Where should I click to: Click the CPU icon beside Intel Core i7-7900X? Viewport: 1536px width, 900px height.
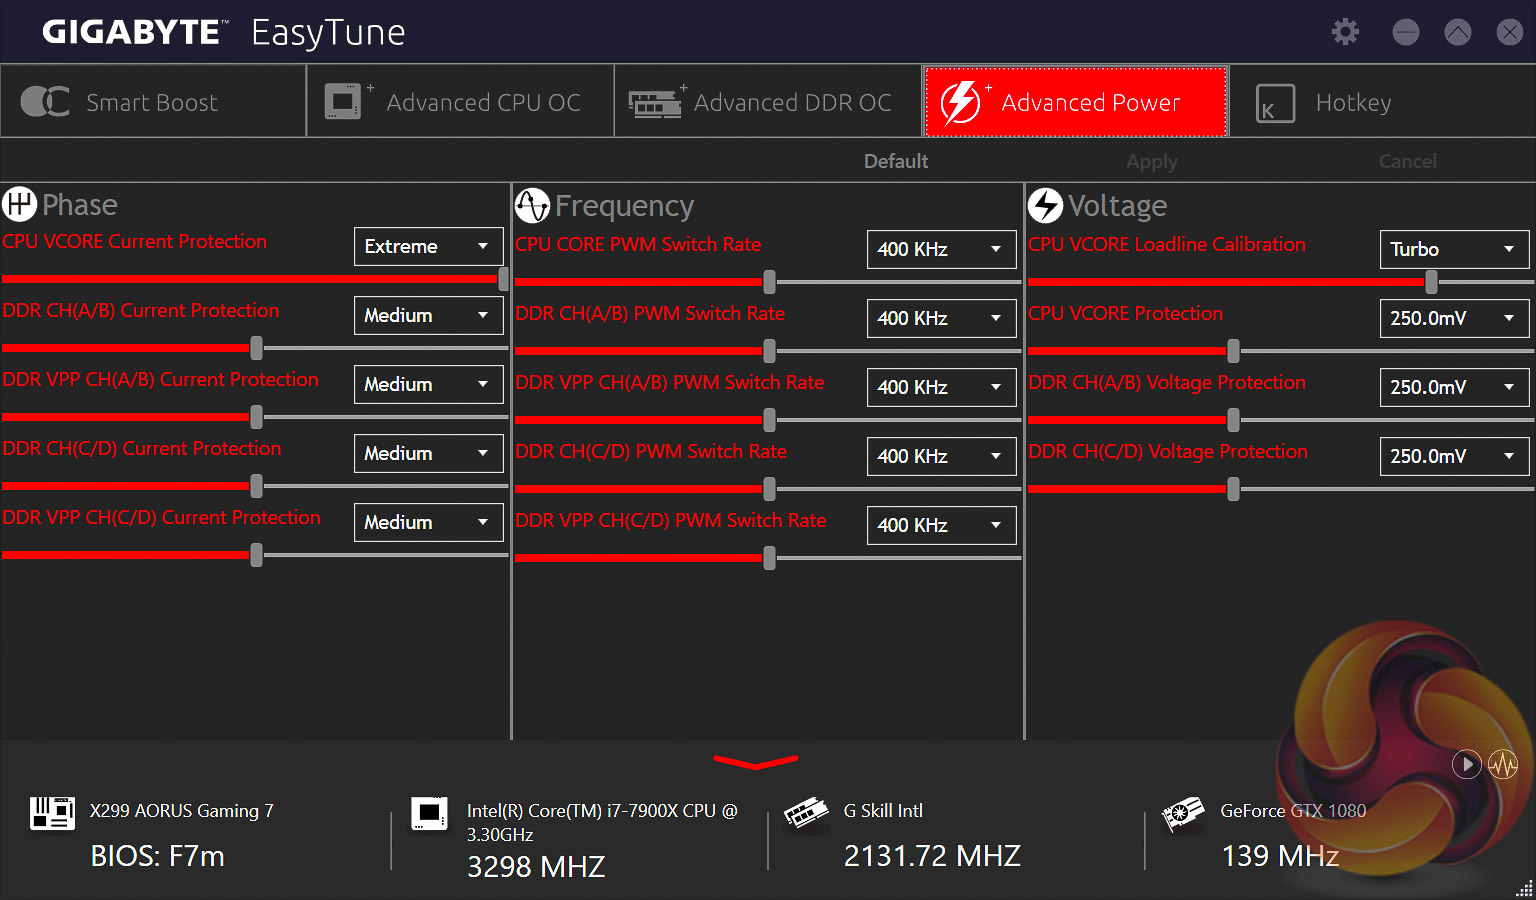[430, 813]
